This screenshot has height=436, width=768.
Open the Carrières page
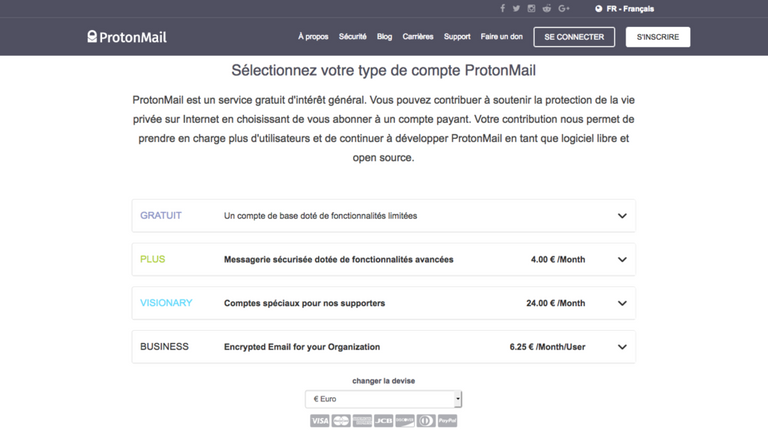[418, 37]
